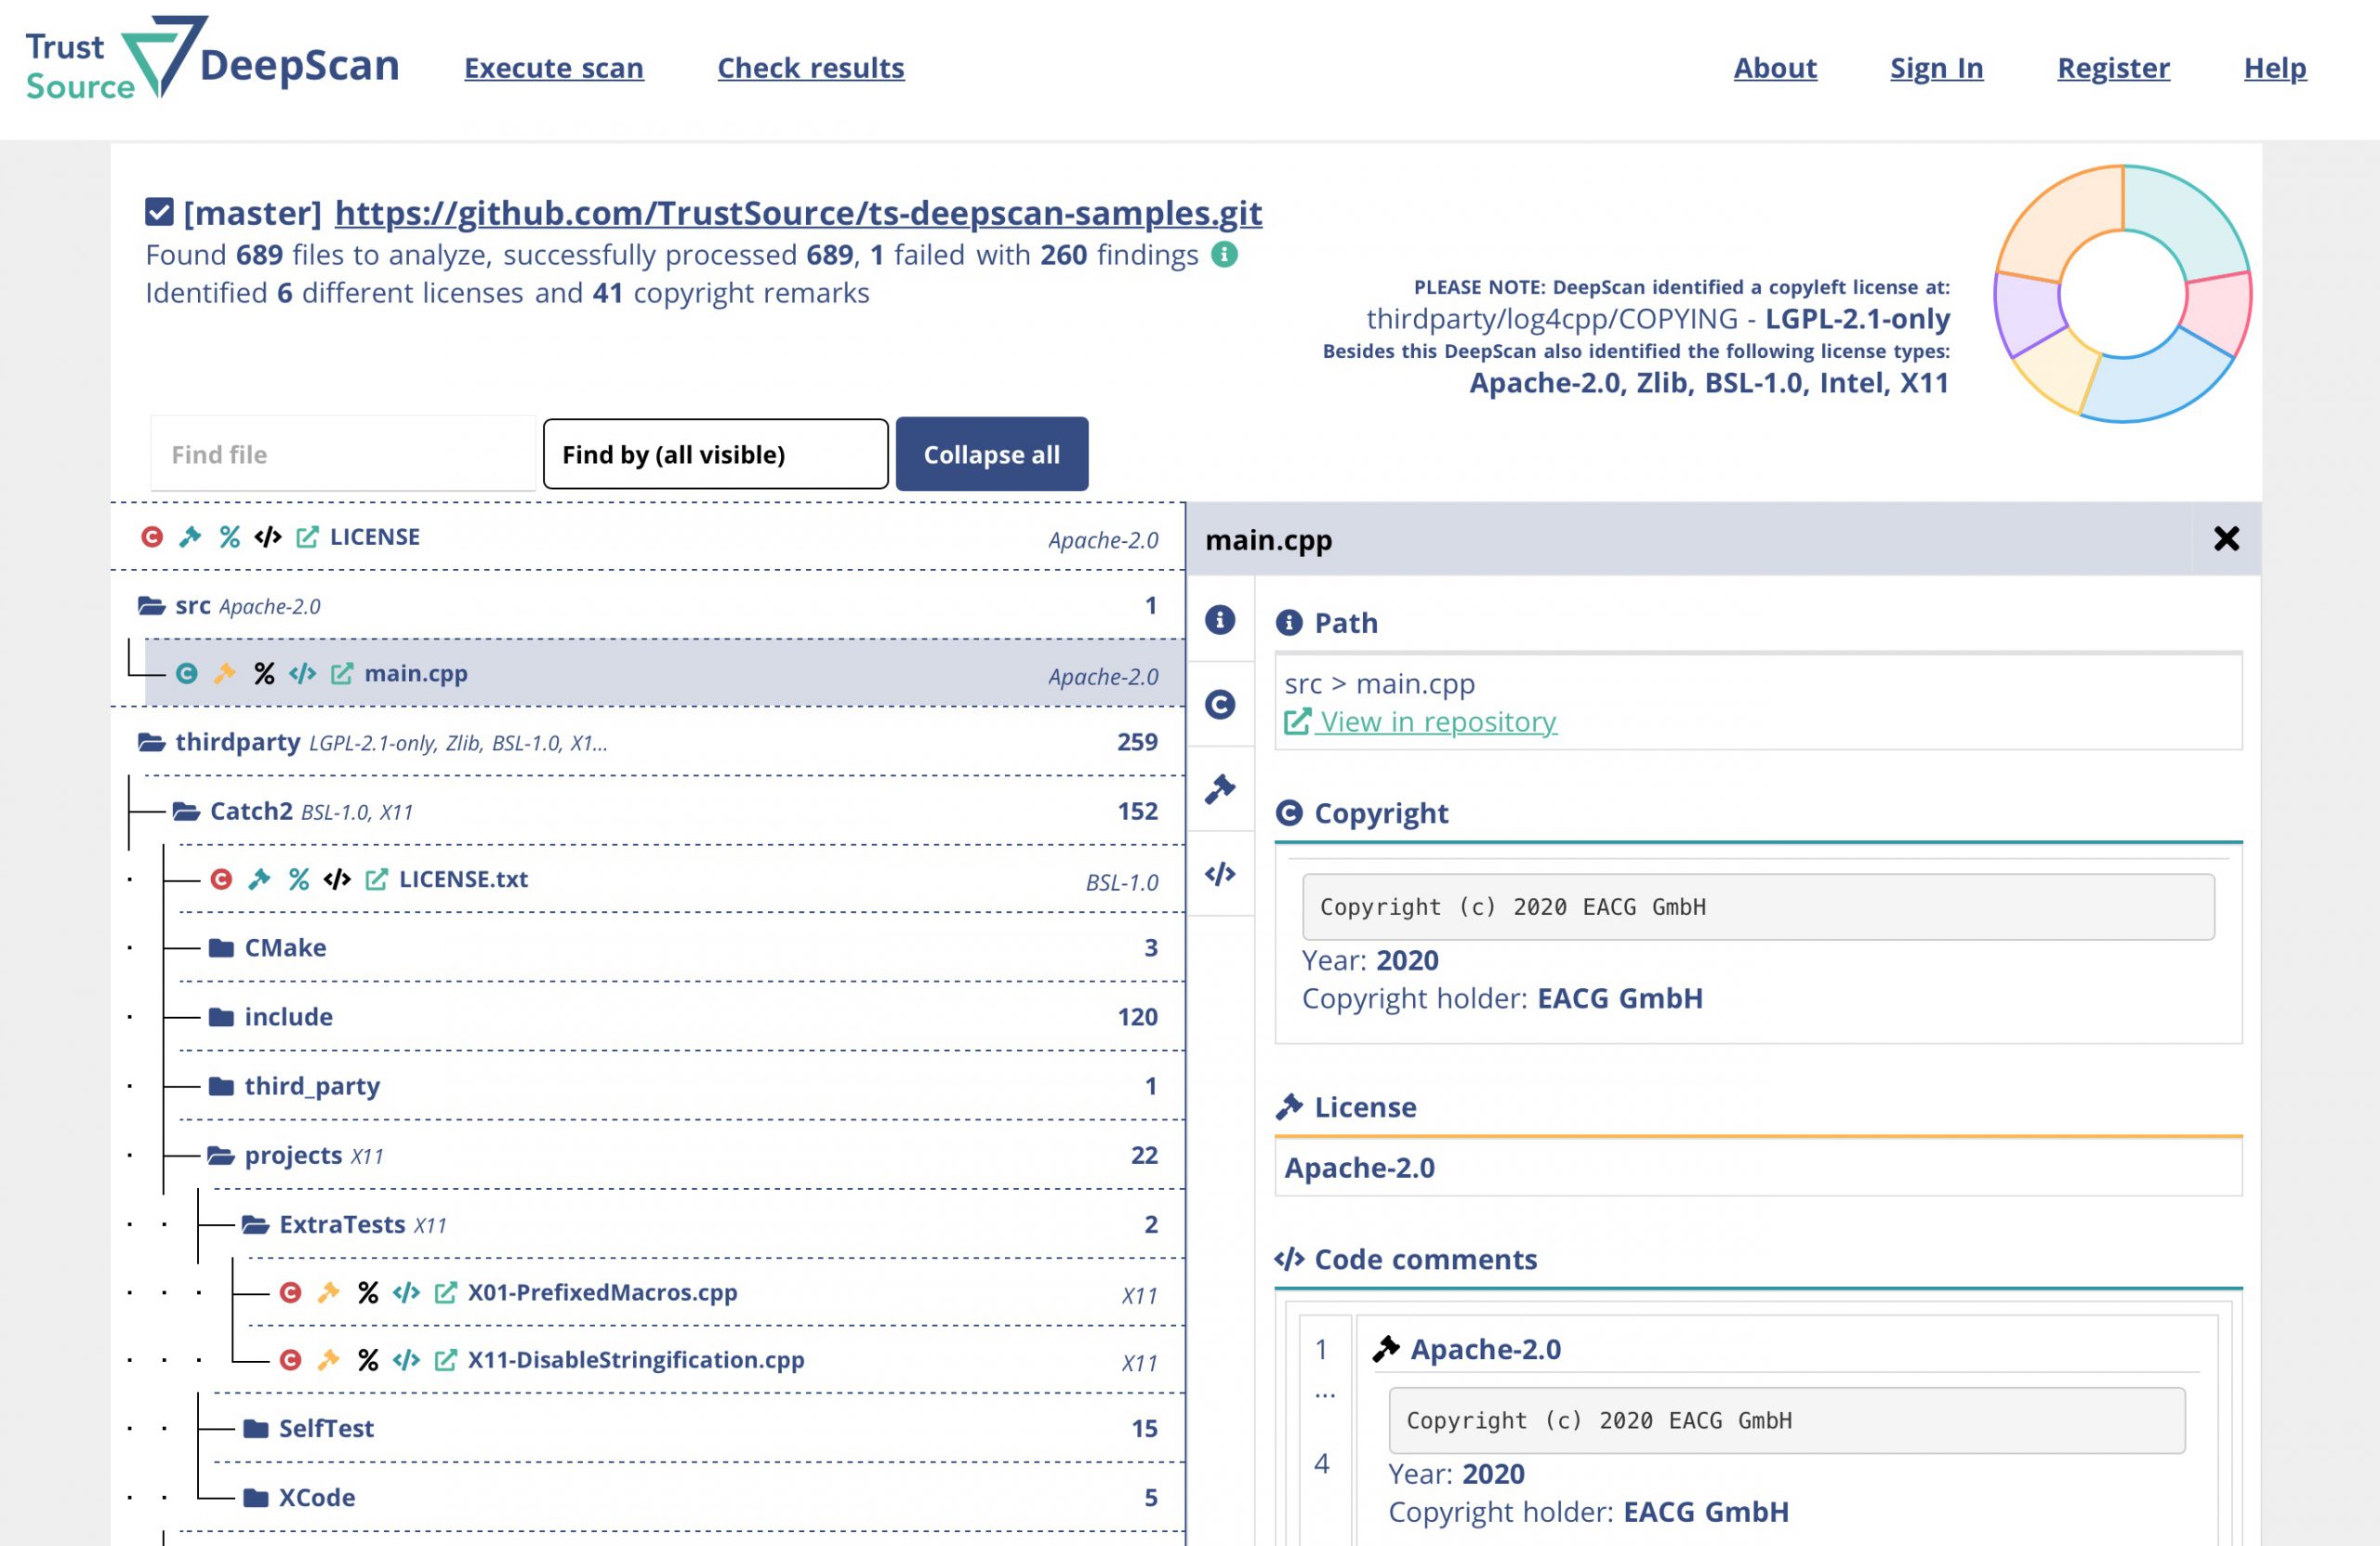Click percent icon in LICENSE.txt row

click(299, 879)
